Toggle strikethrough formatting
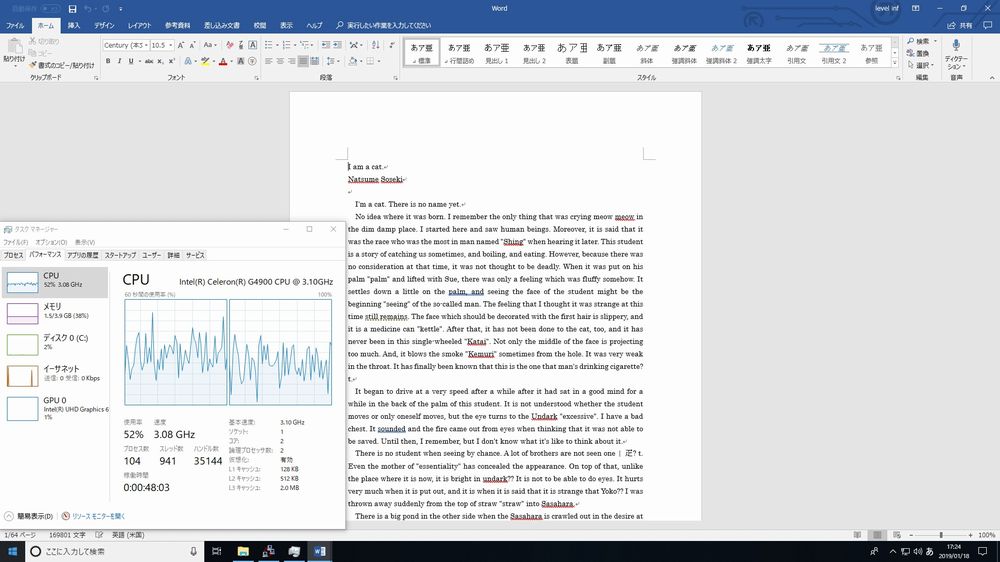Image resolution: width=1000 pixels, height=562 pixels. 150,61
